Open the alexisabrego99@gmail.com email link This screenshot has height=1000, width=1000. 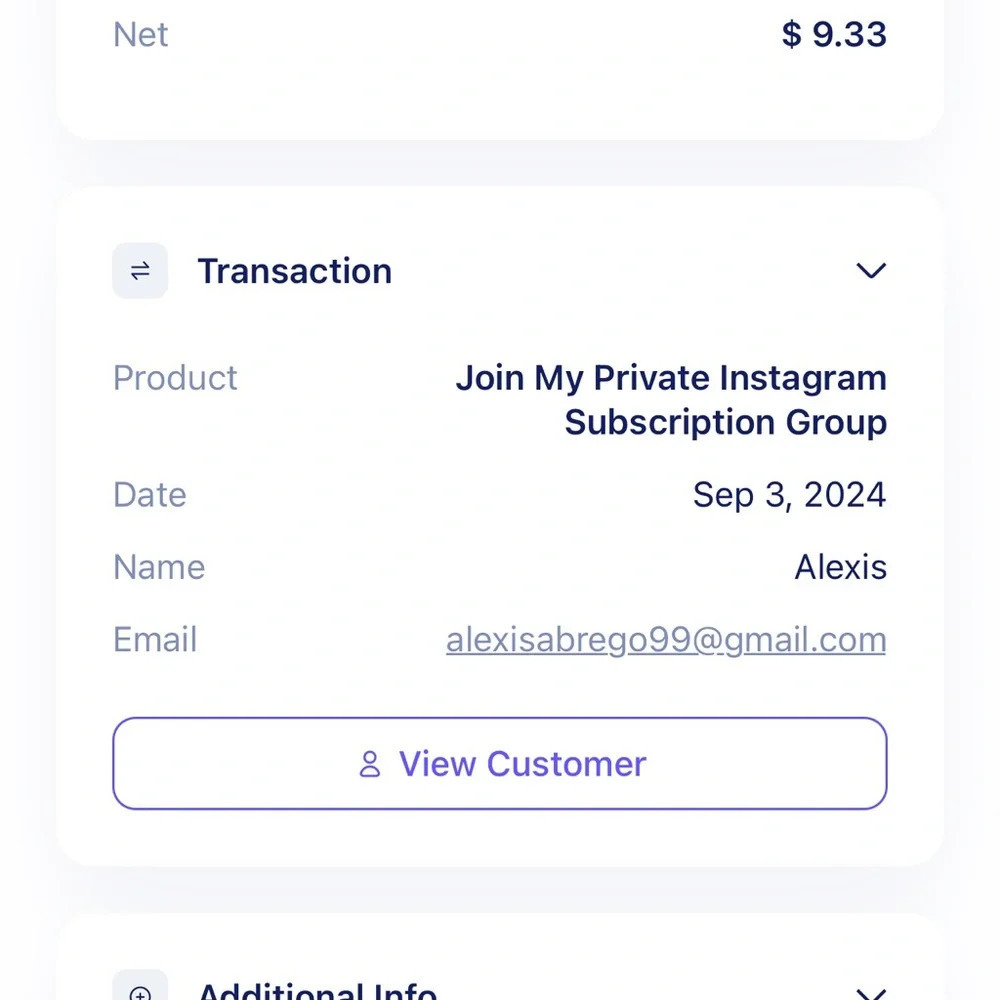(666, 640)
